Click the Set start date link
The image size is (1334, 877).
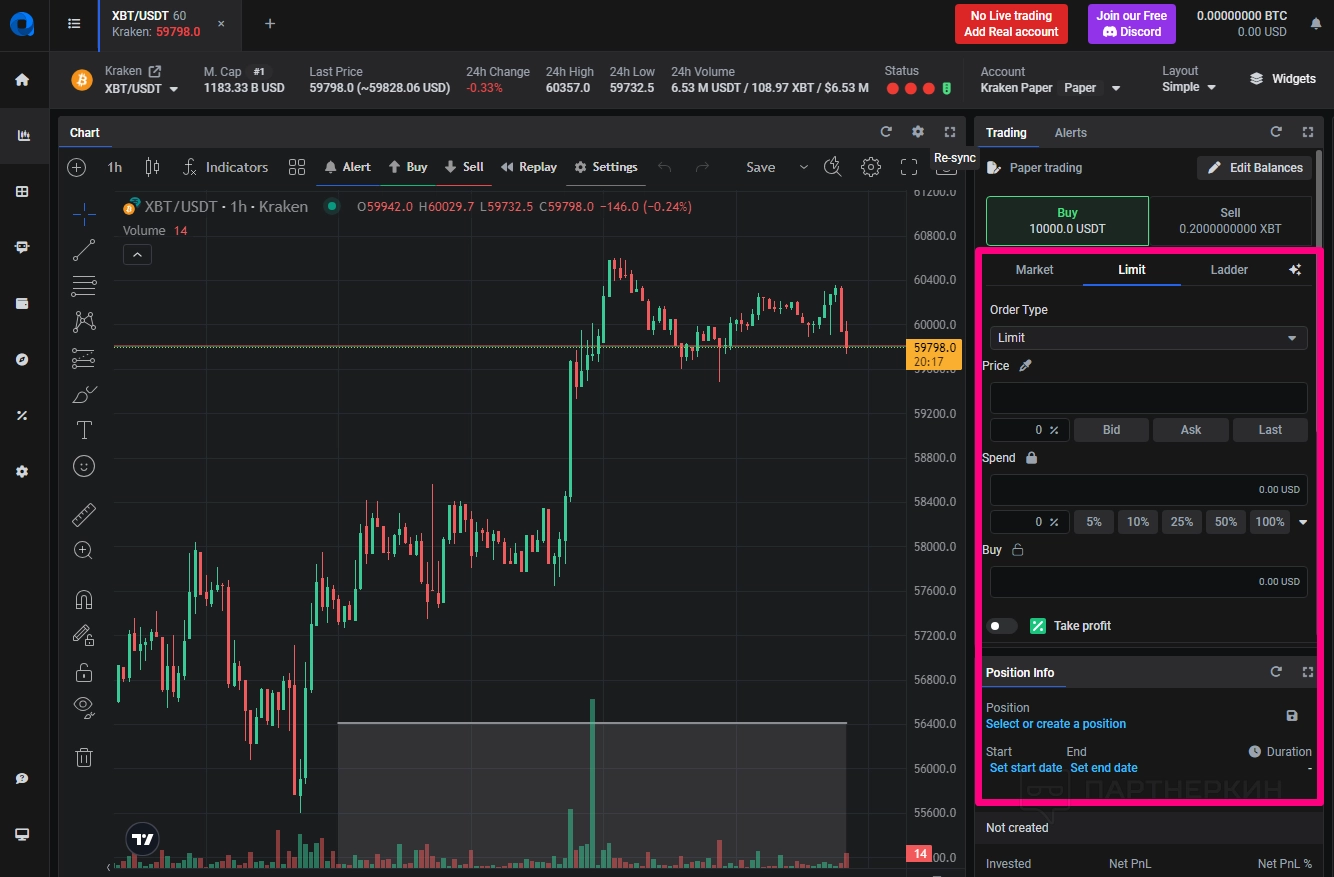pos(1026,768)
